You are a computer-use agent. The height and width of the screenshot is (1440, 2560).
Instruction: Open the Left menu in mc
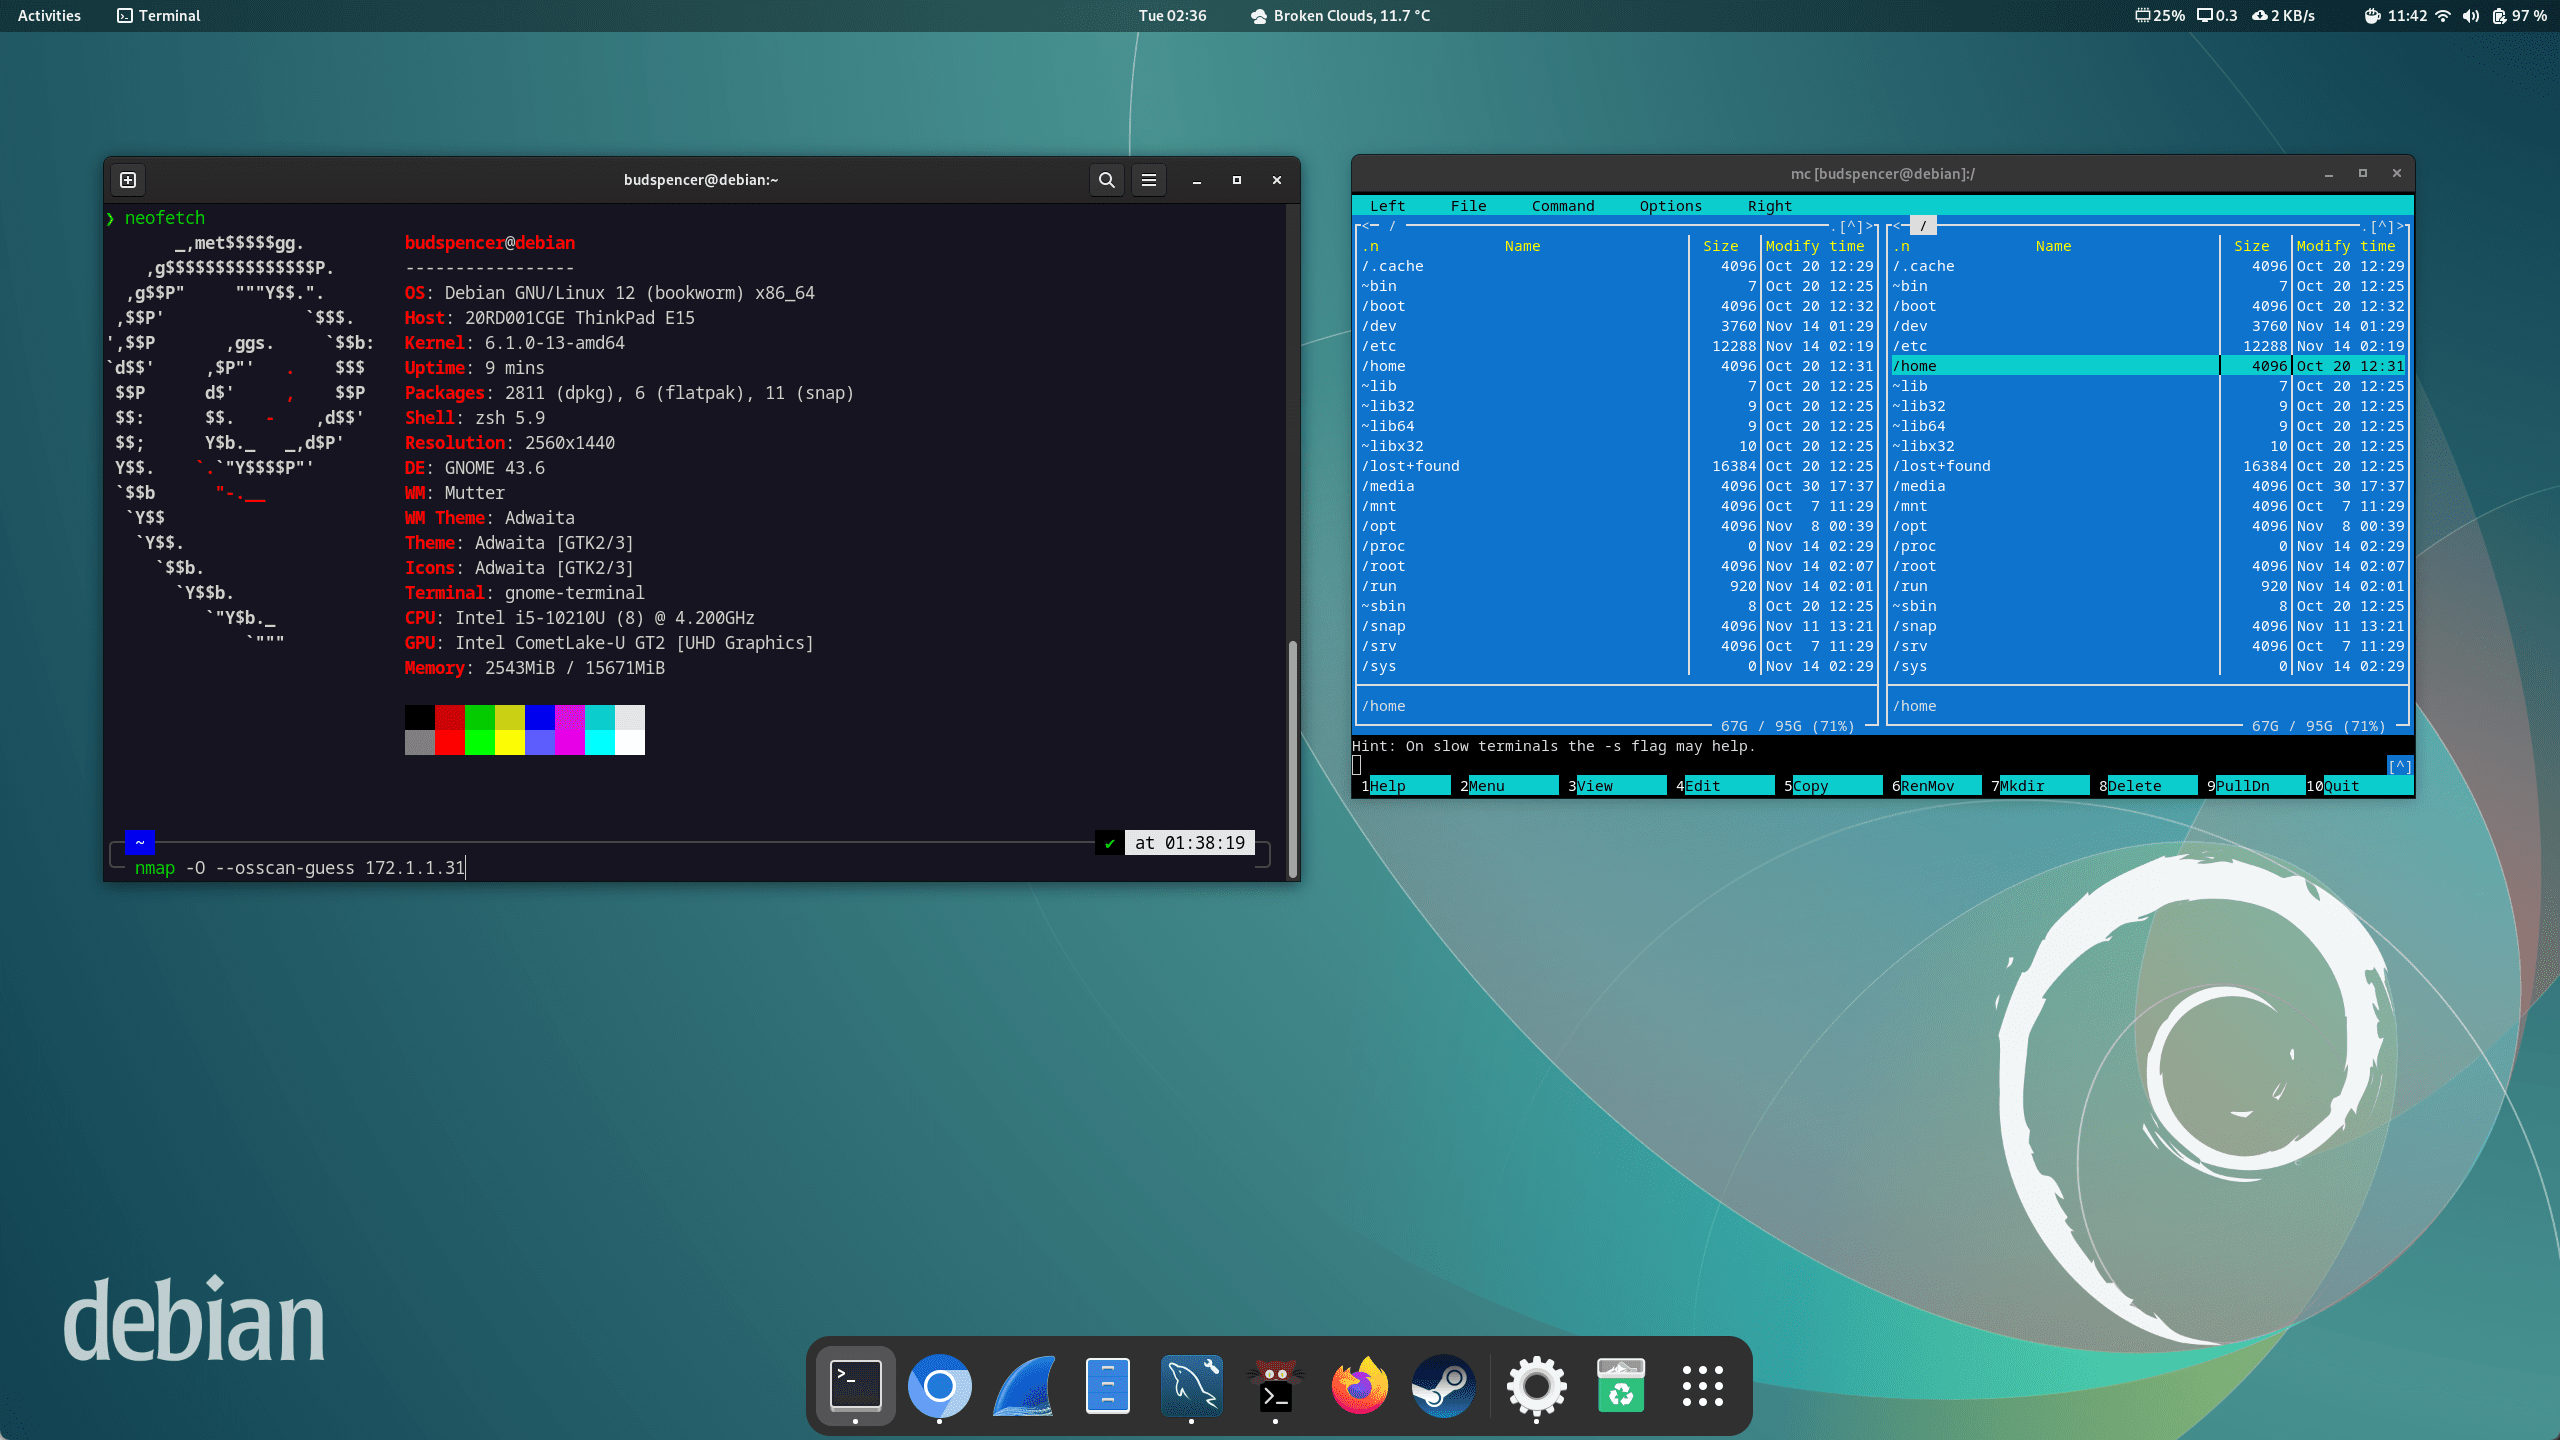(x=1387, y=206)
